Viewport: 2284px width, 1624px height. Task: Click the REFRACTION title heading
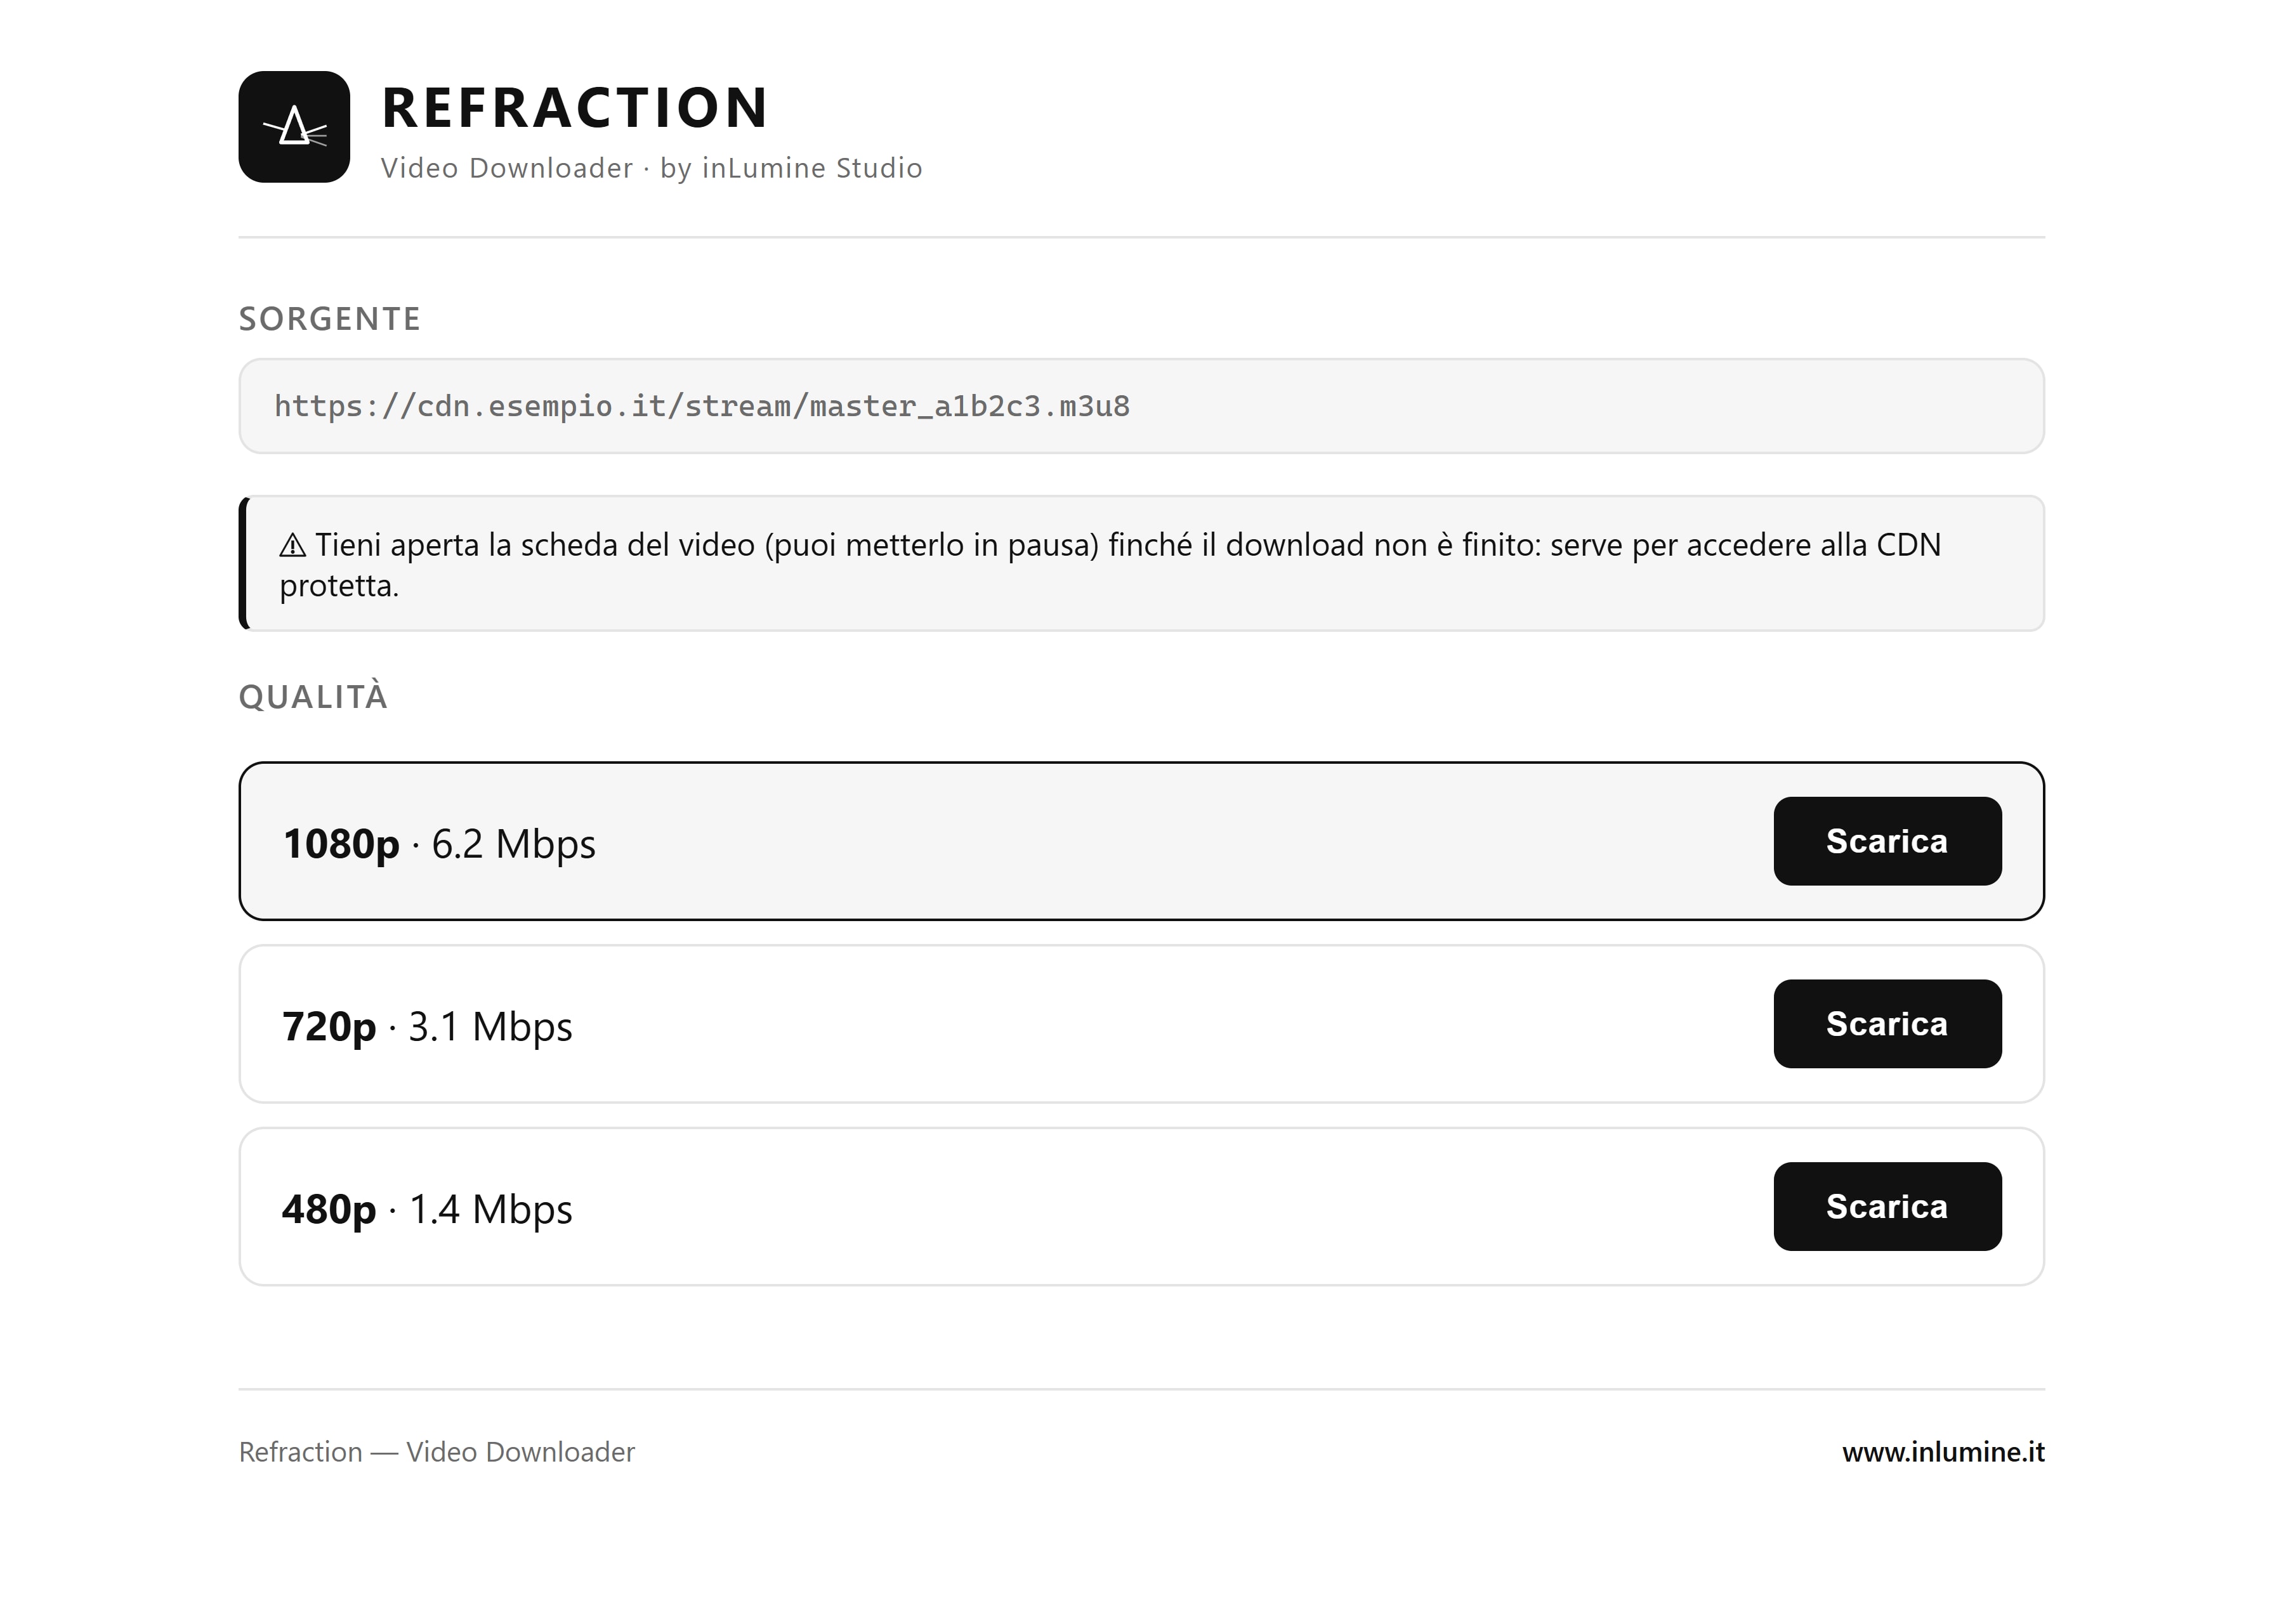coord(575,108)
